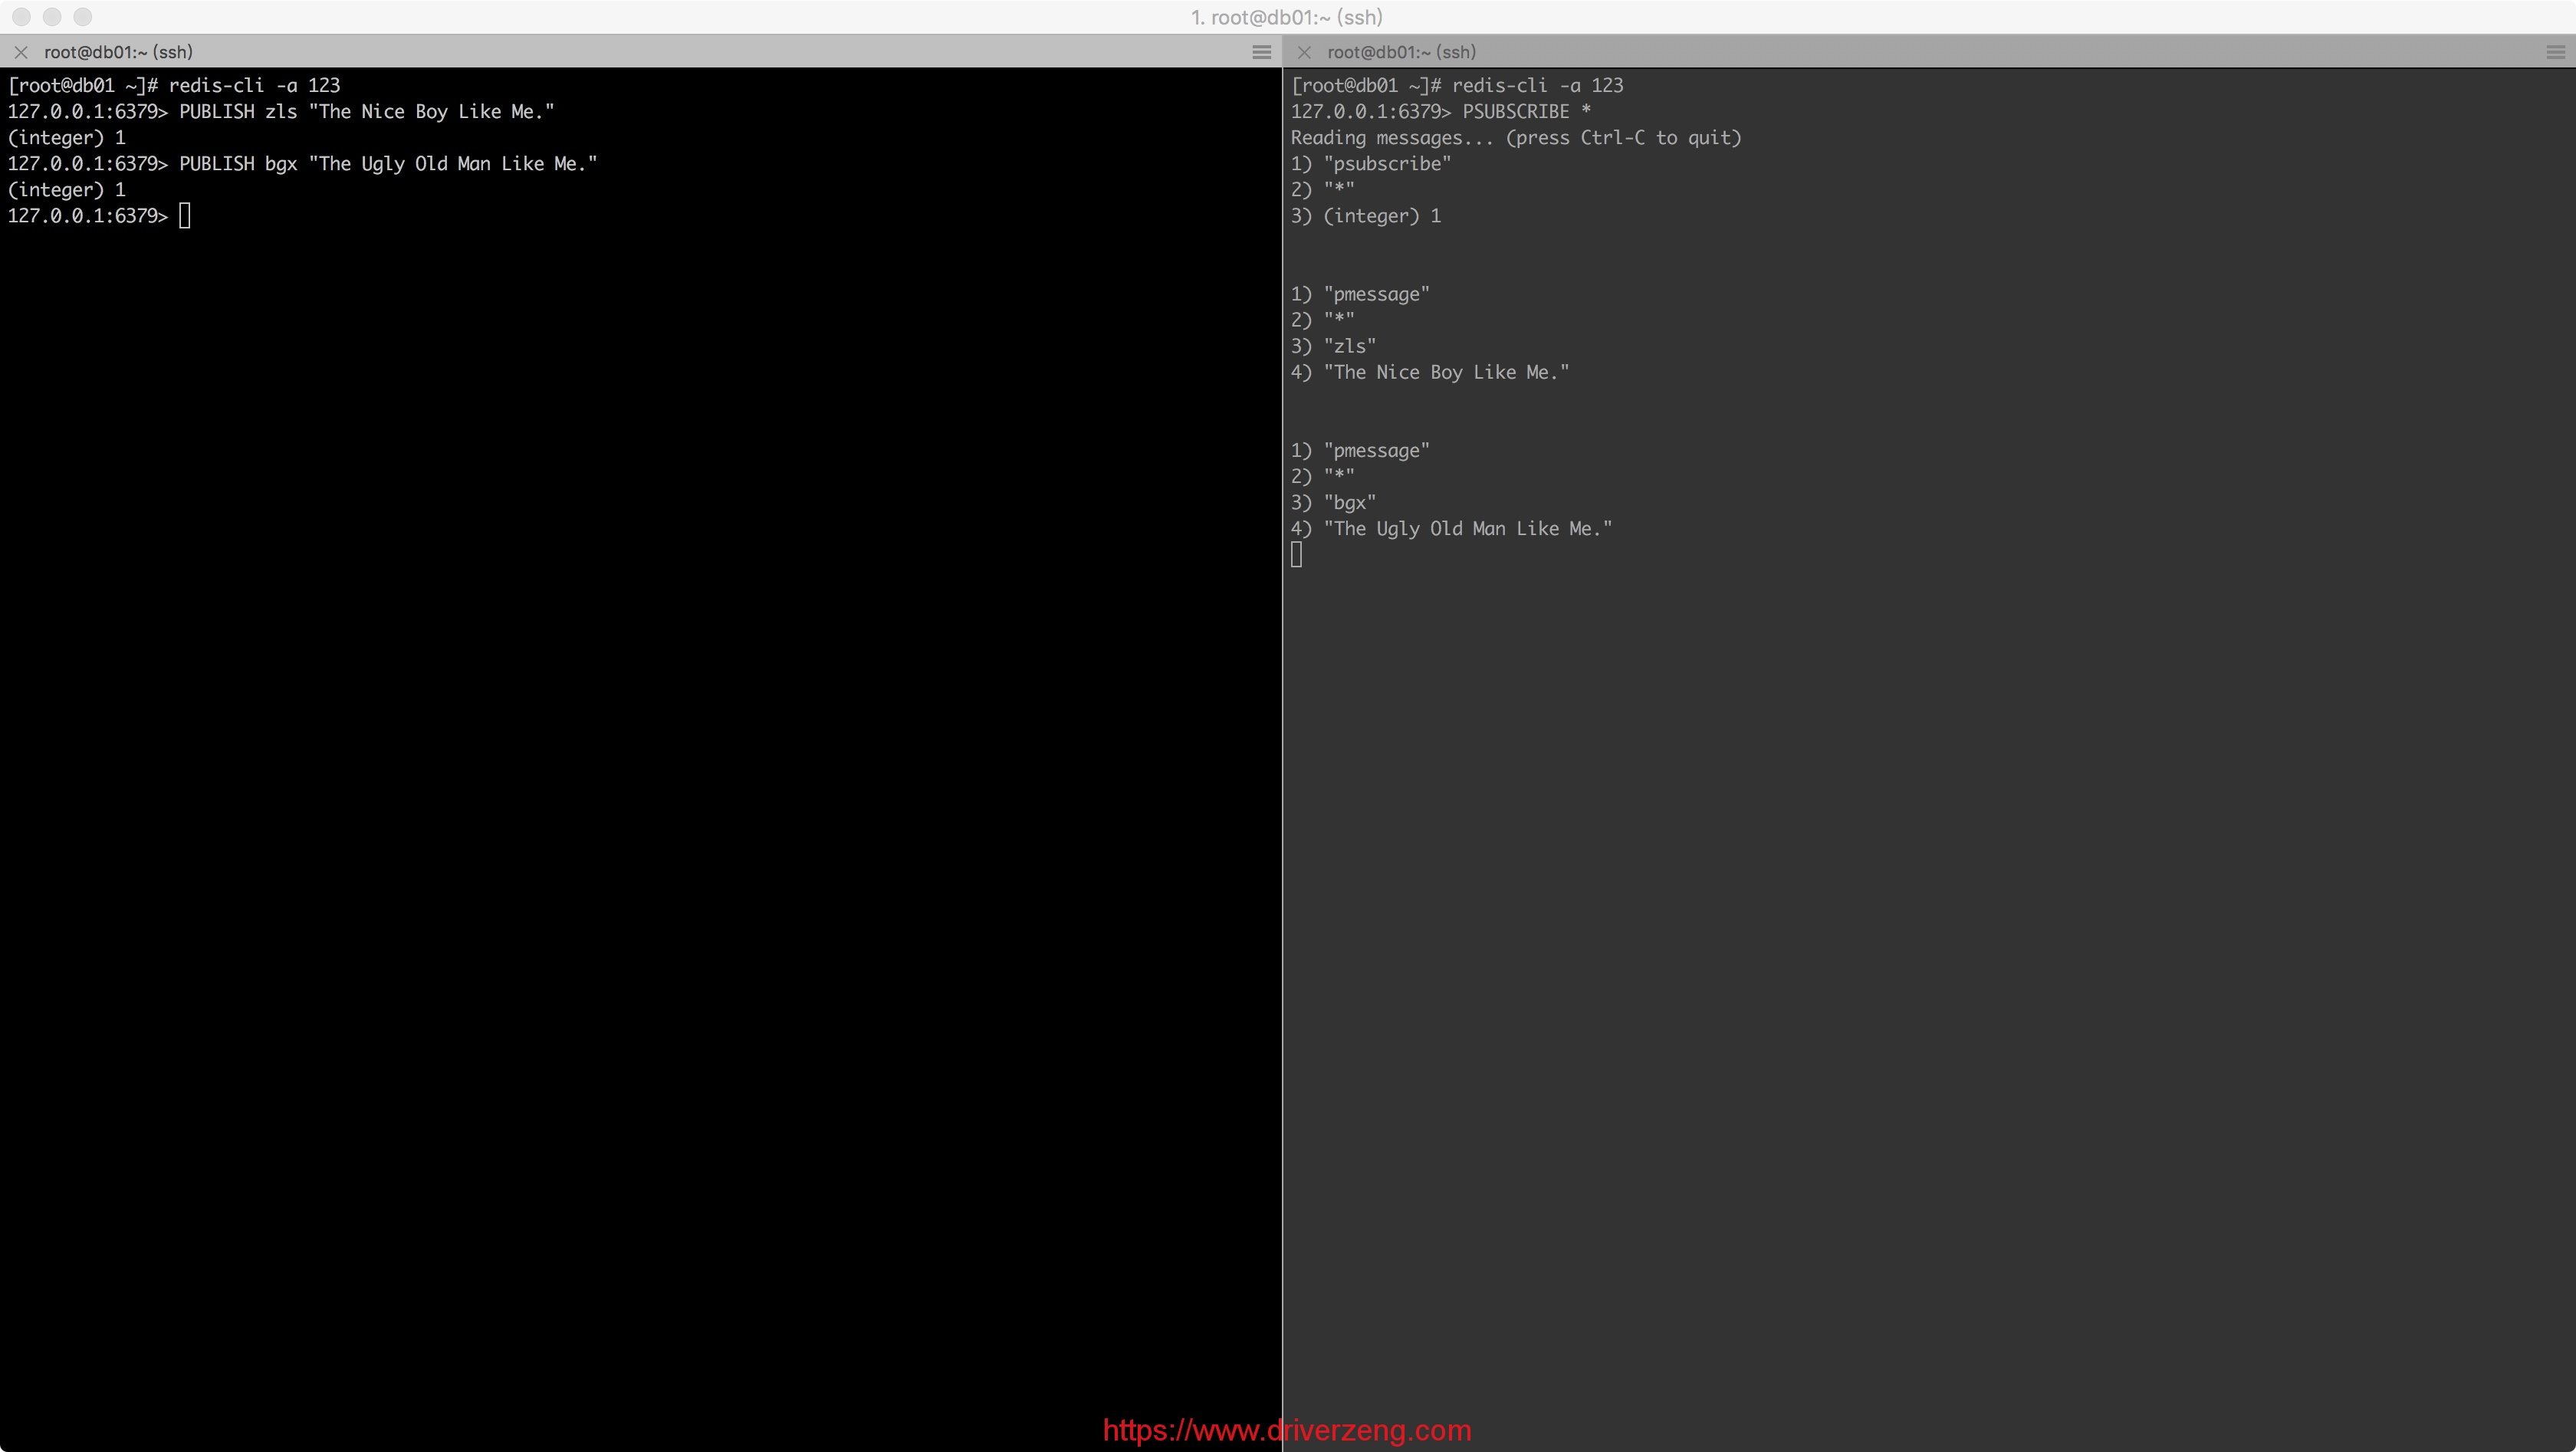Viewport: 2576px width, 1452px height.
Task: Click the left pane command prompt cursor
Action: coord(185,216)
